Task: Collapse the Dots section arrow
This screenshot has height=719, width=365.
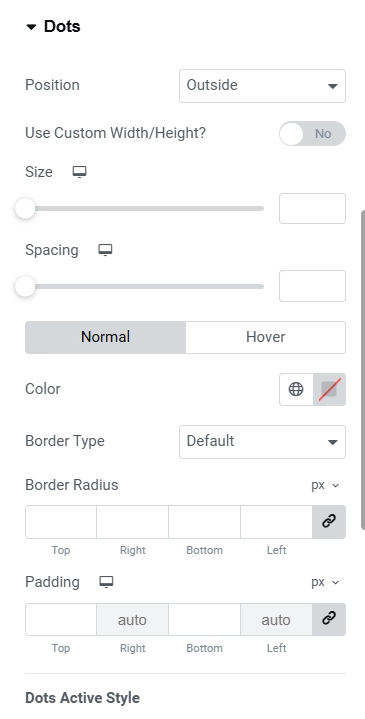Action: coord(31,27)
